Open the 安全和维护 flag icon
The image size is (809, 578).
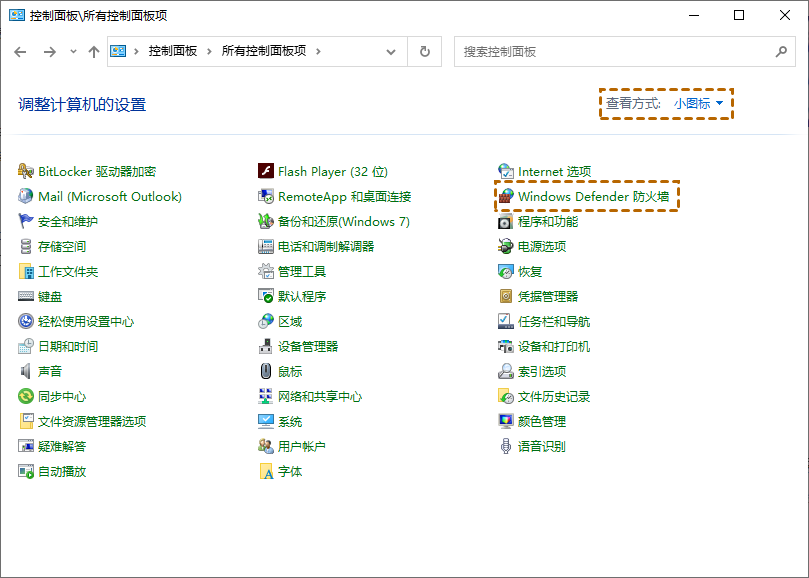[25, 221]
